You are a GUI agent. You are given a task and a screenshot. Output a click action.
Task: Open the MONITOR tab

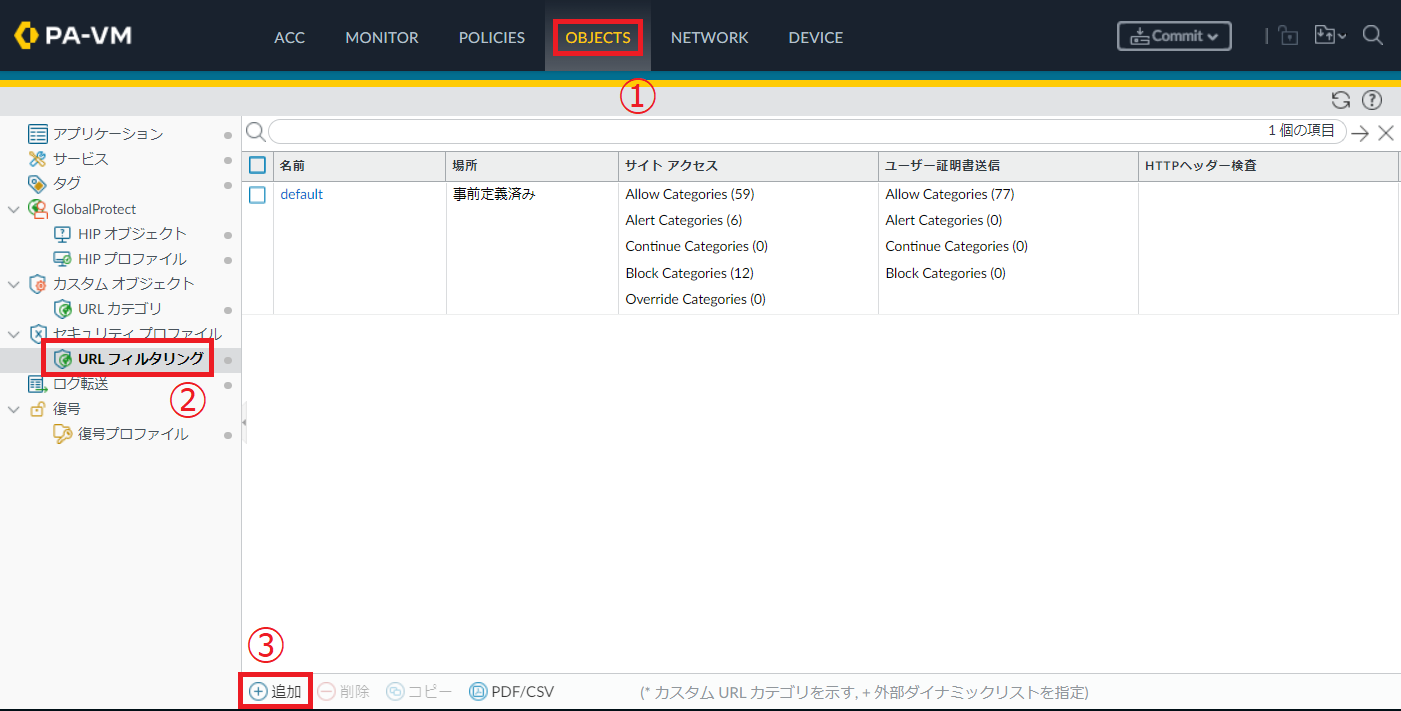tap(382, 37)
